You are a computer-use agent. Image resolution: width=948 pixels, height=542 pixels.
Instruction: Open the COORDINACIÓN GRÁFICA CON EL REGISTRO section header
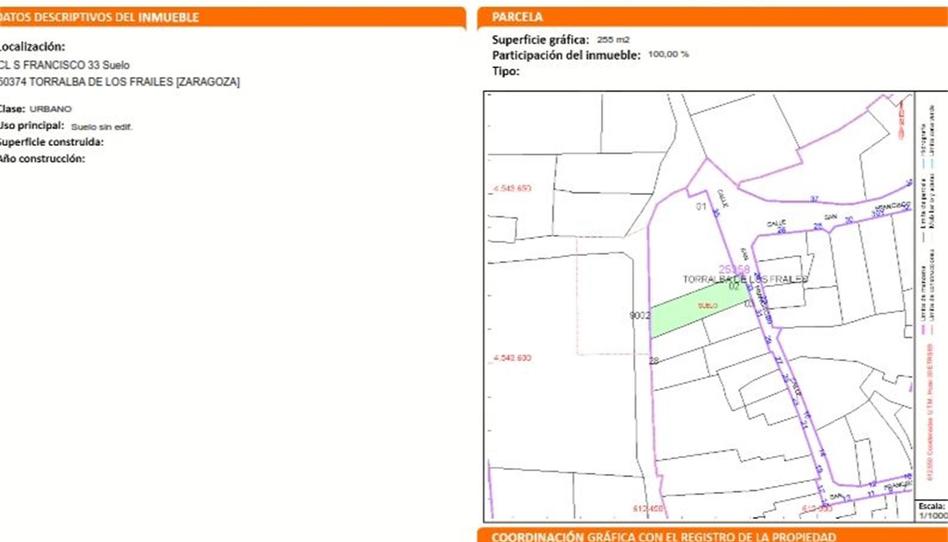(x=664, y=536)
